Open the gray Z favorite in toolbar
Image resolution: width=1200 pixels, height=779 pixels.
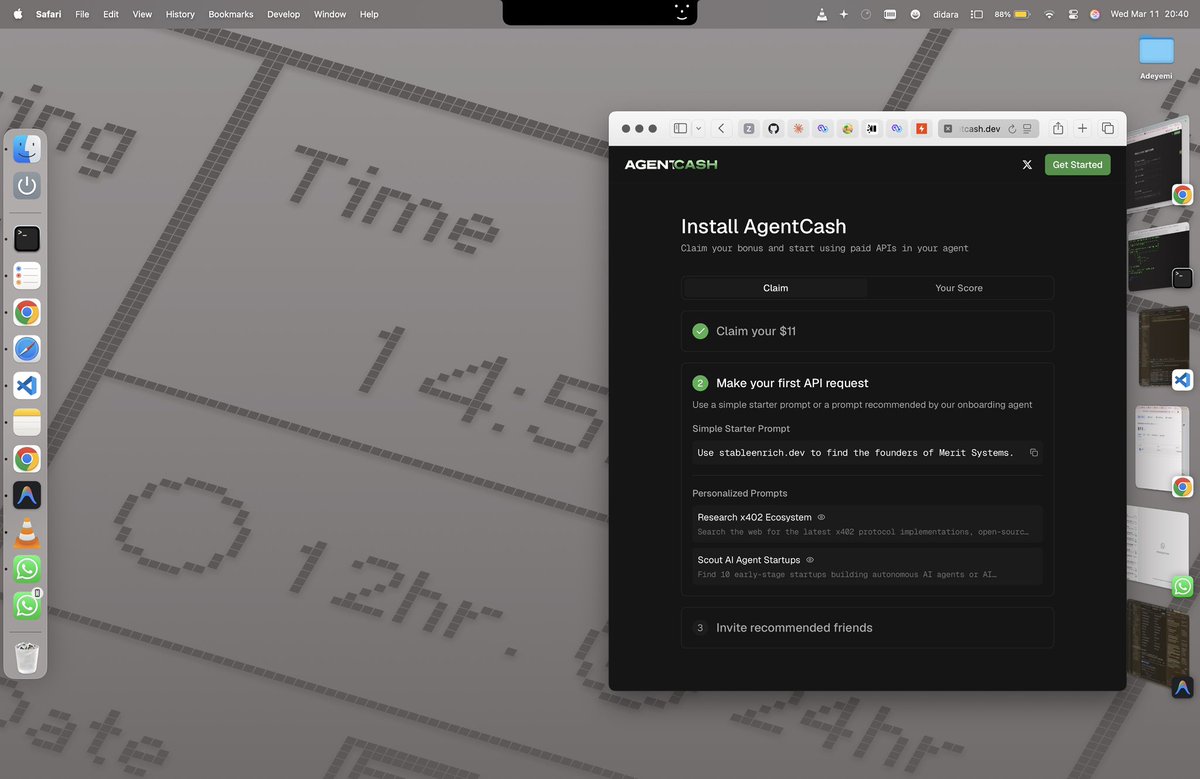point(748,128)
